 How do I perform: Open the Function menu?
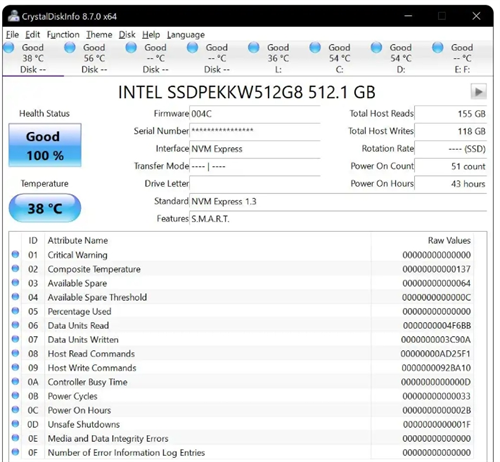point(63,35)
